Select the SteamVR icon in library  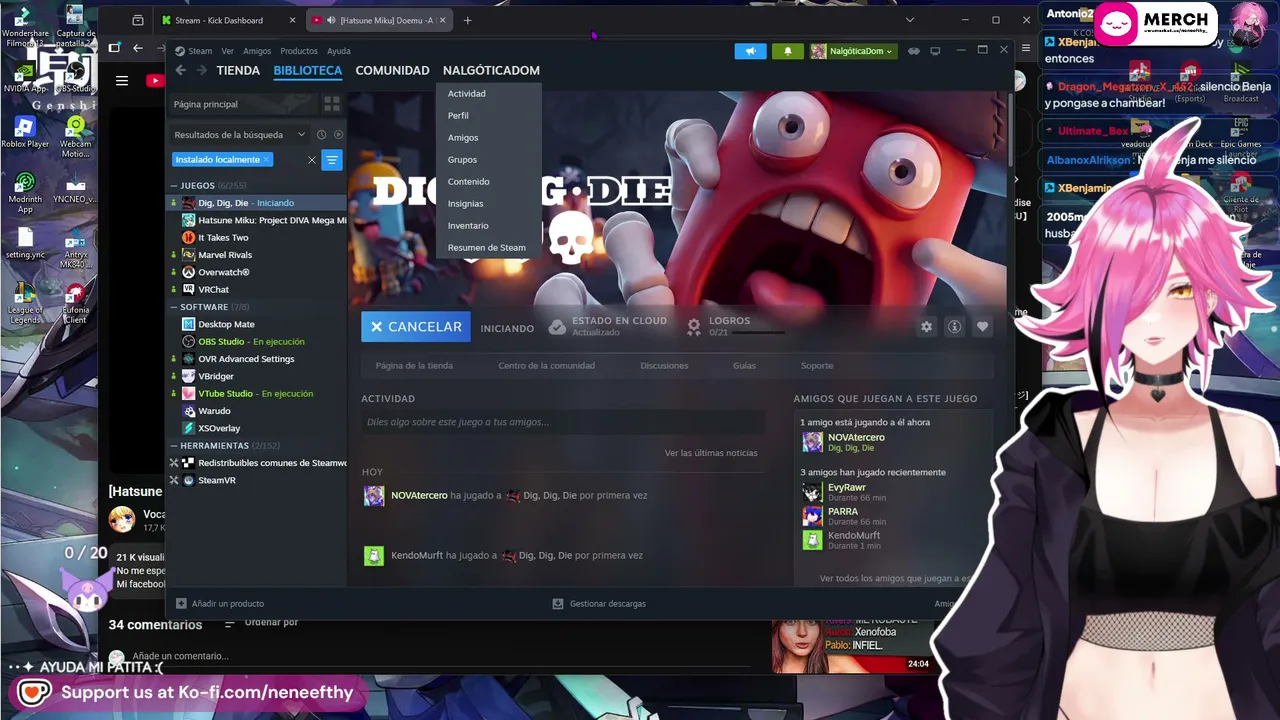(x=188, y=481)
